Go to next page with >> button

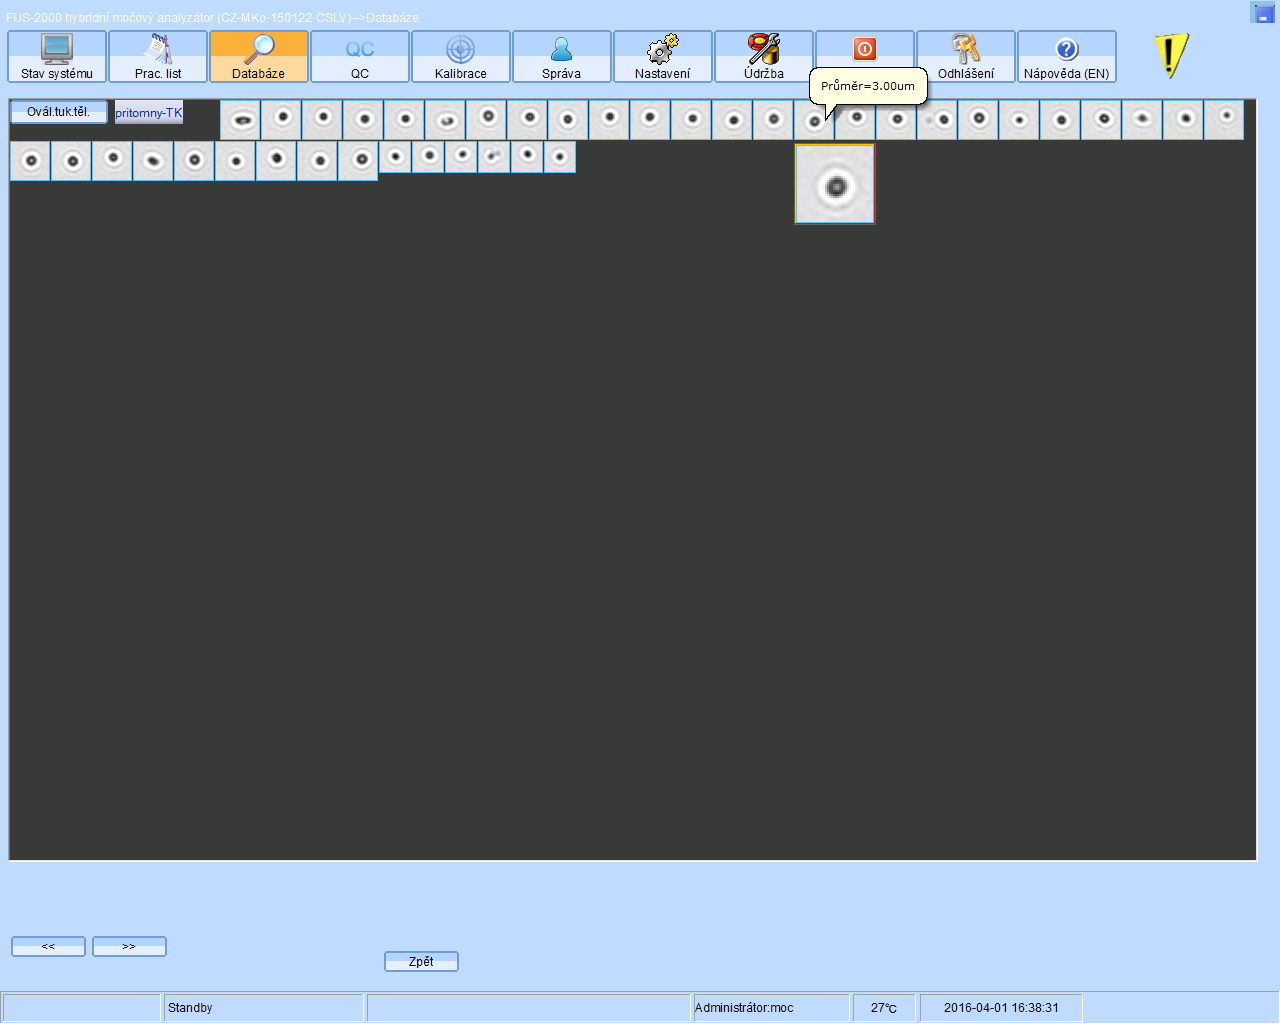point(129,946)
